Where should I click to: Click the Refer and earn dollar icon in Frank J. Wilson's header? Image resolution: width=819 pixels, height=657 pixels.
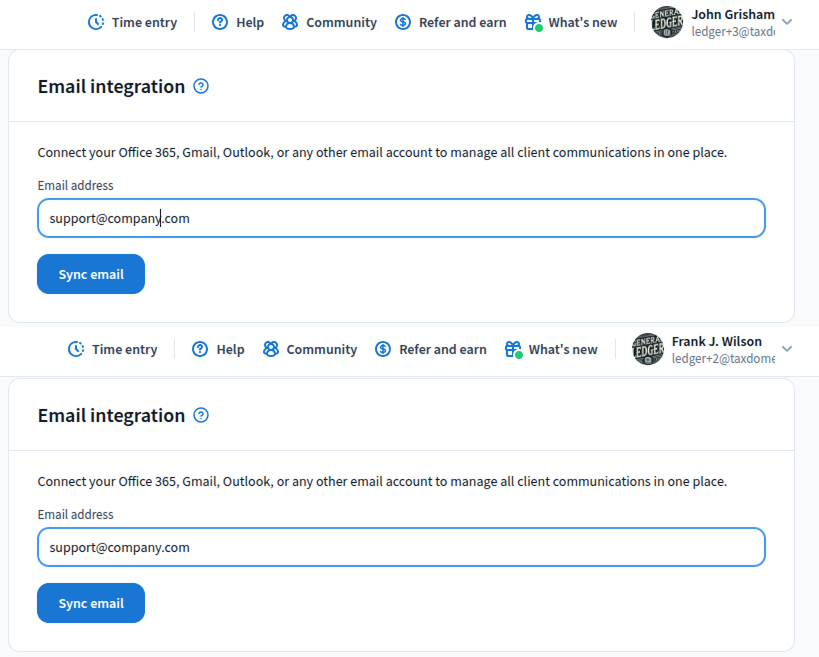click(383, 349)
